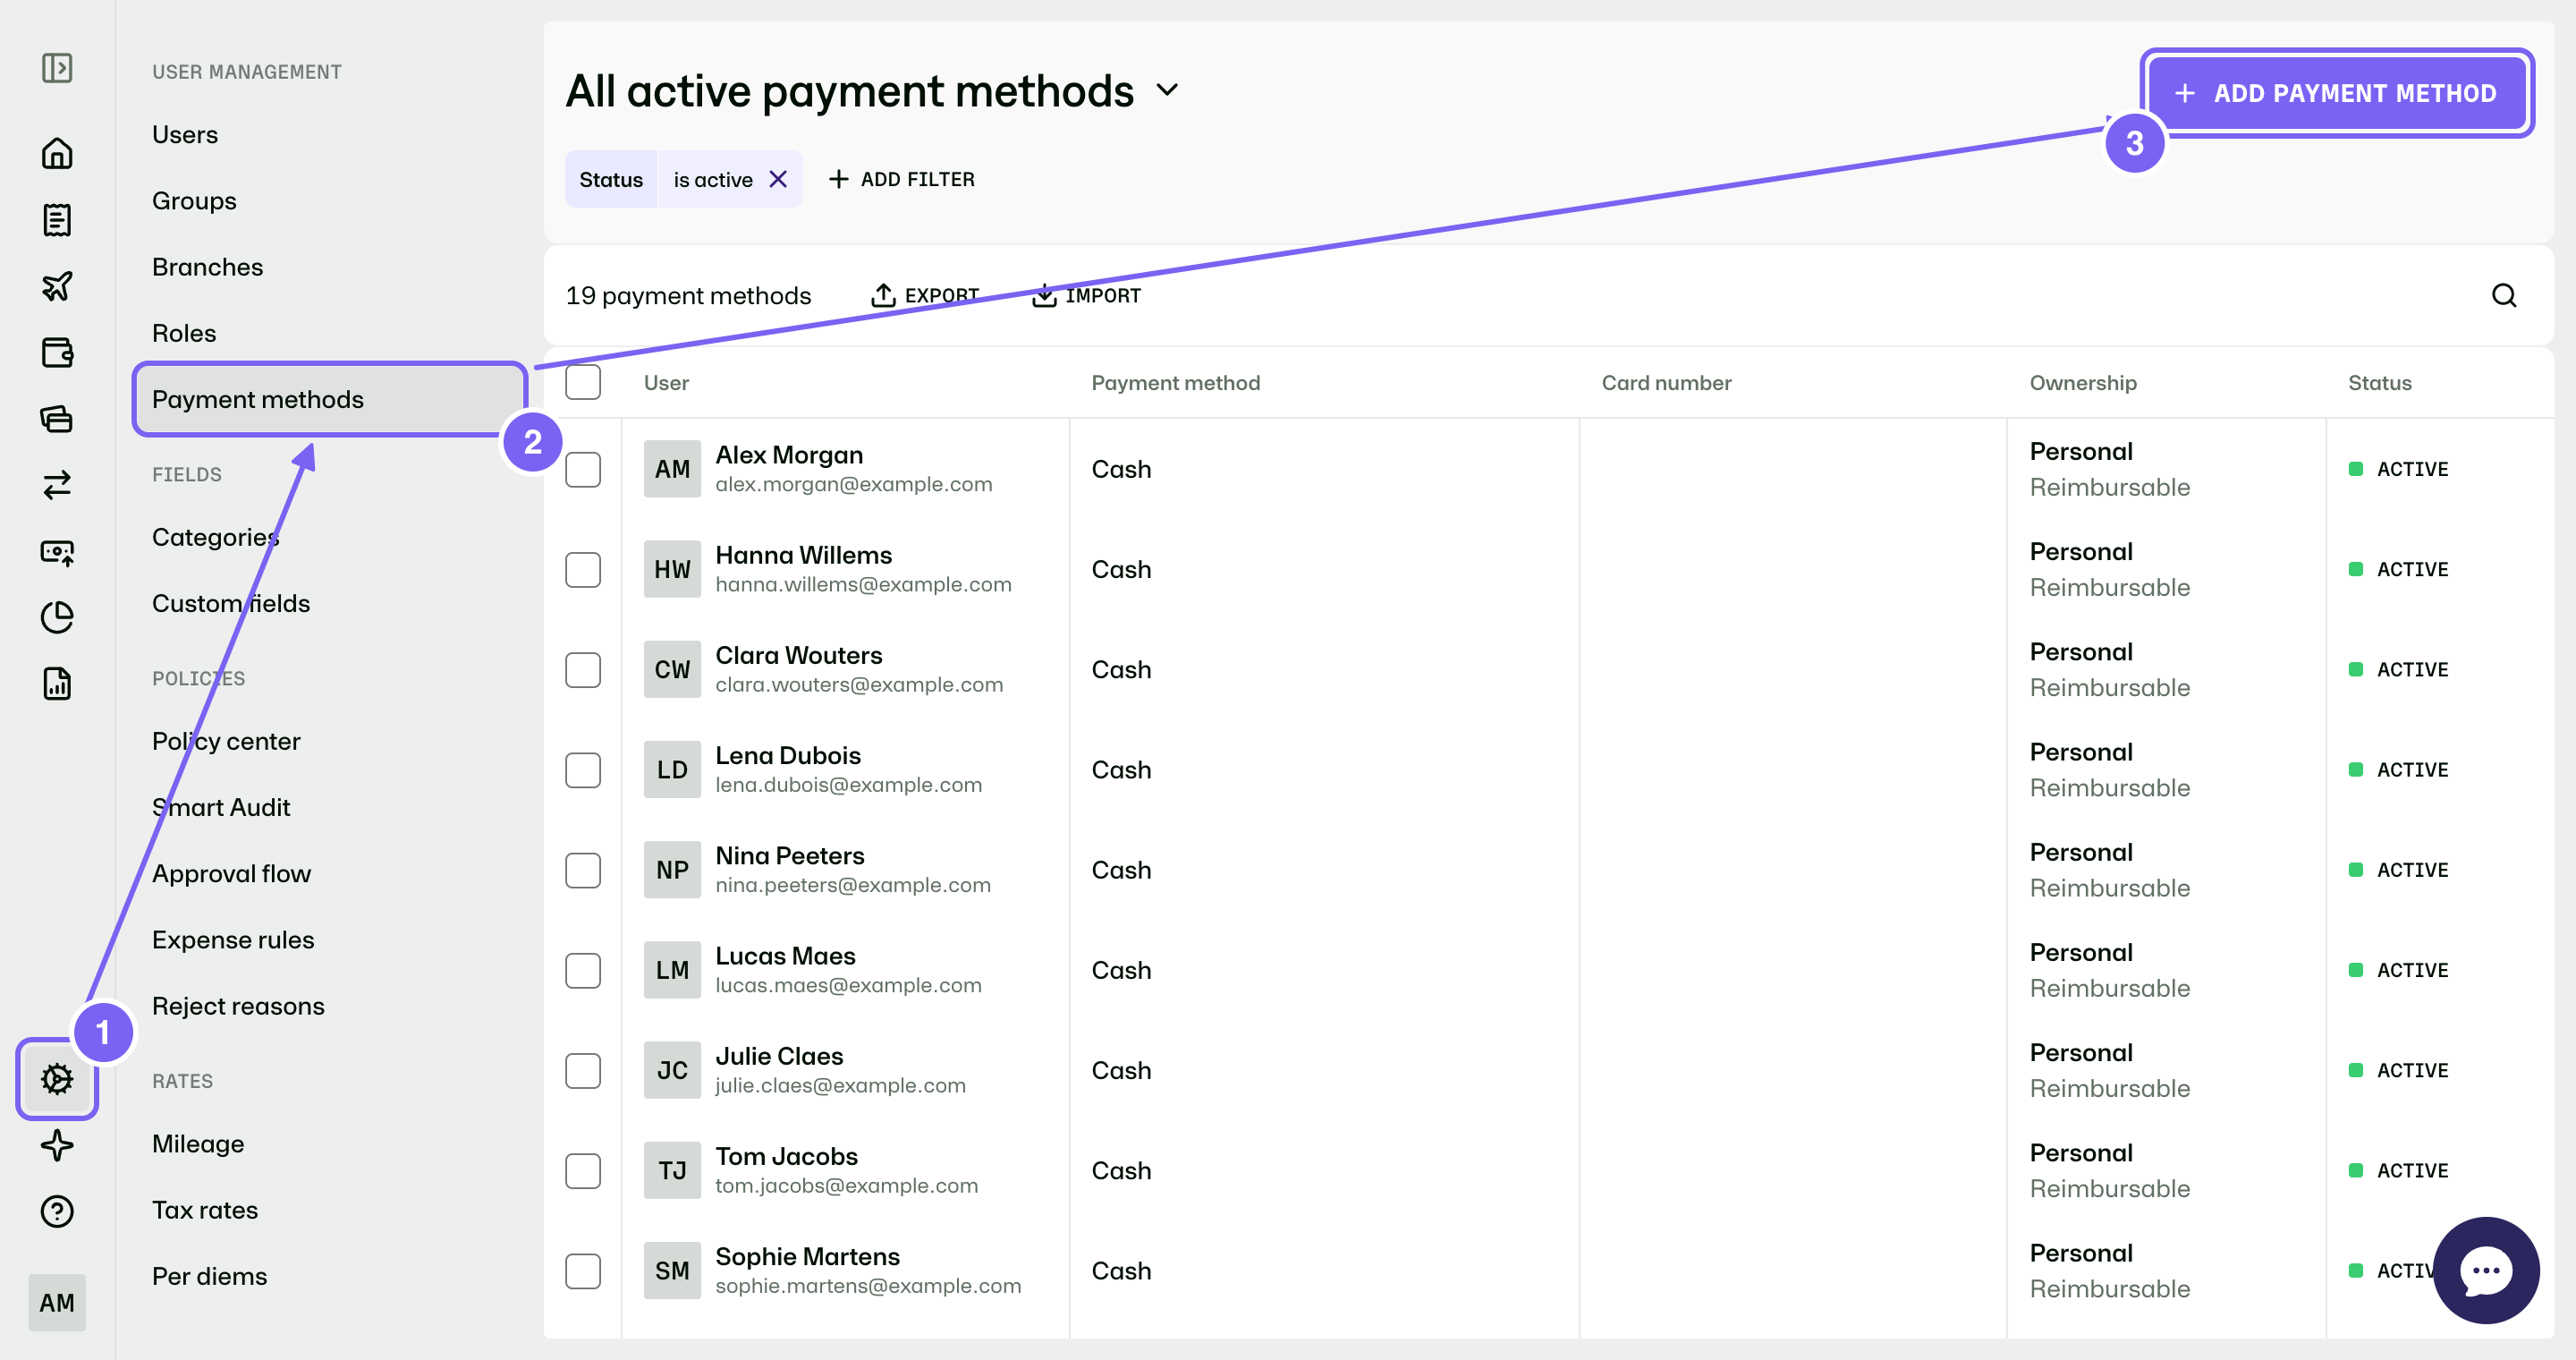Open Per diems menu item

click(210, 1276)
